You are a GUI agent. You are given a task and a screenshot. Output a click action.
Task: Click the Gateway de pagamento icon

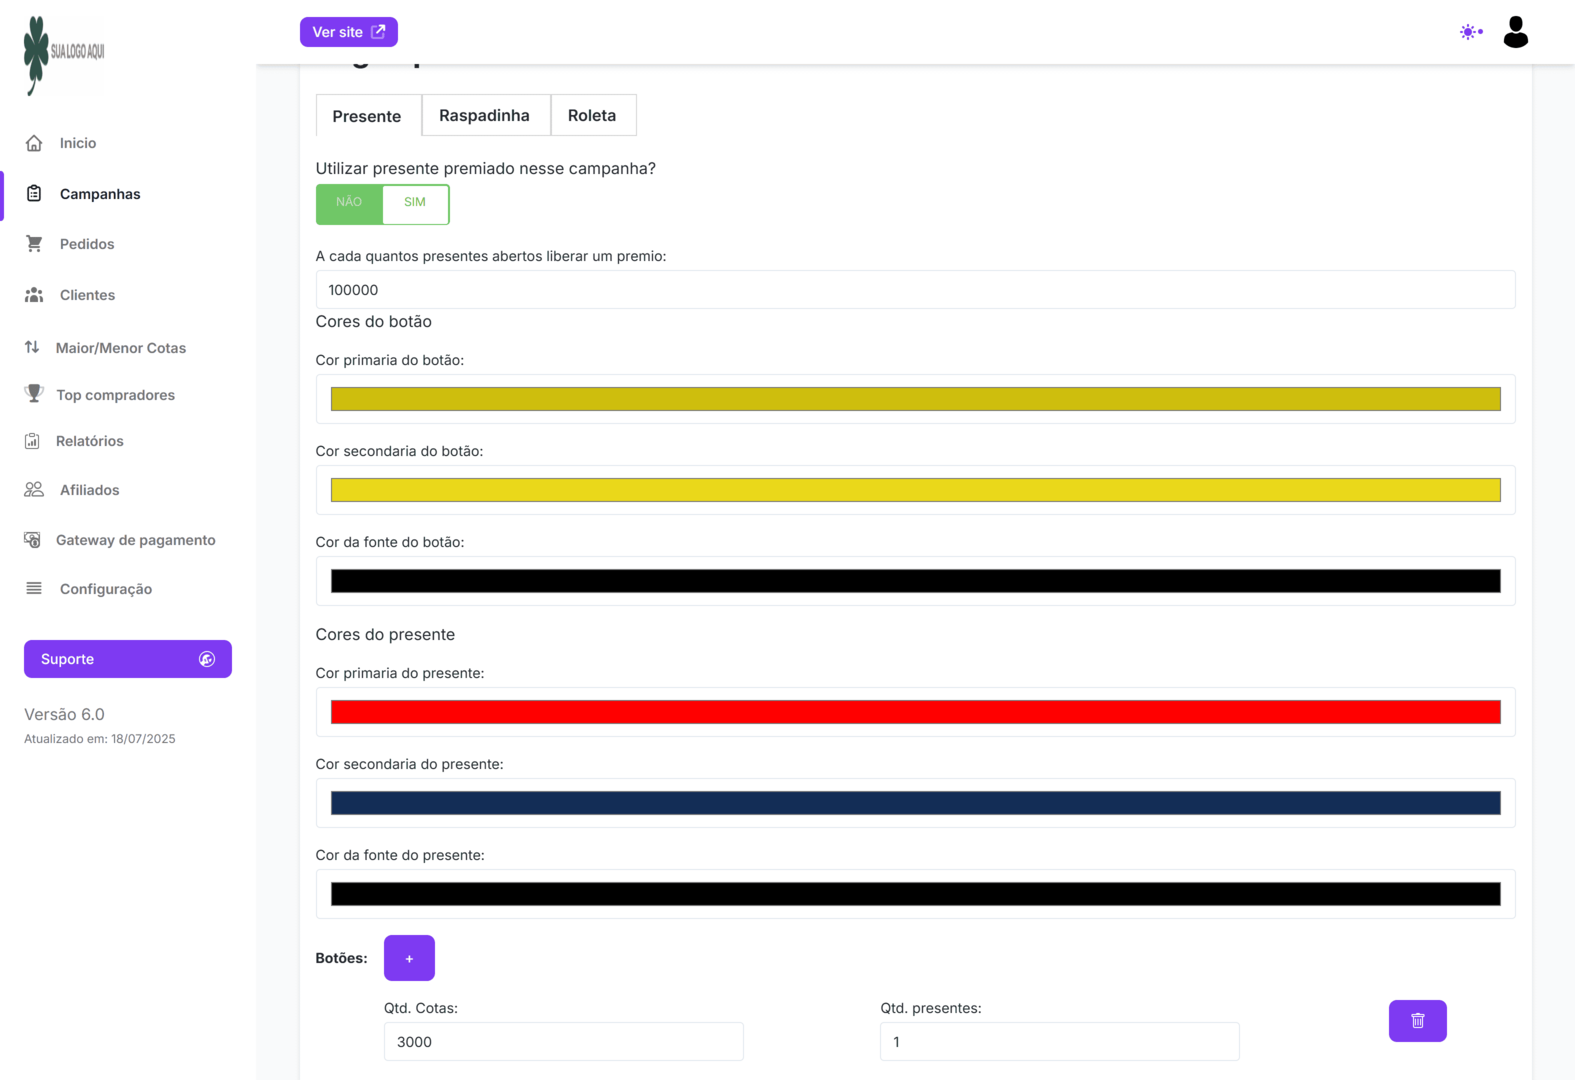(x=33, y=540)
